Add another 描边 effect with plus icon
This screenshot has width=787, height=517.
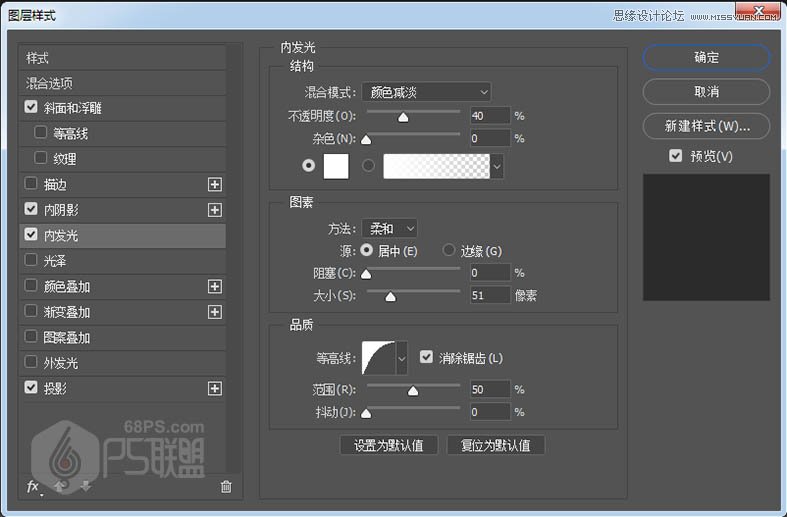pos(214,185)
